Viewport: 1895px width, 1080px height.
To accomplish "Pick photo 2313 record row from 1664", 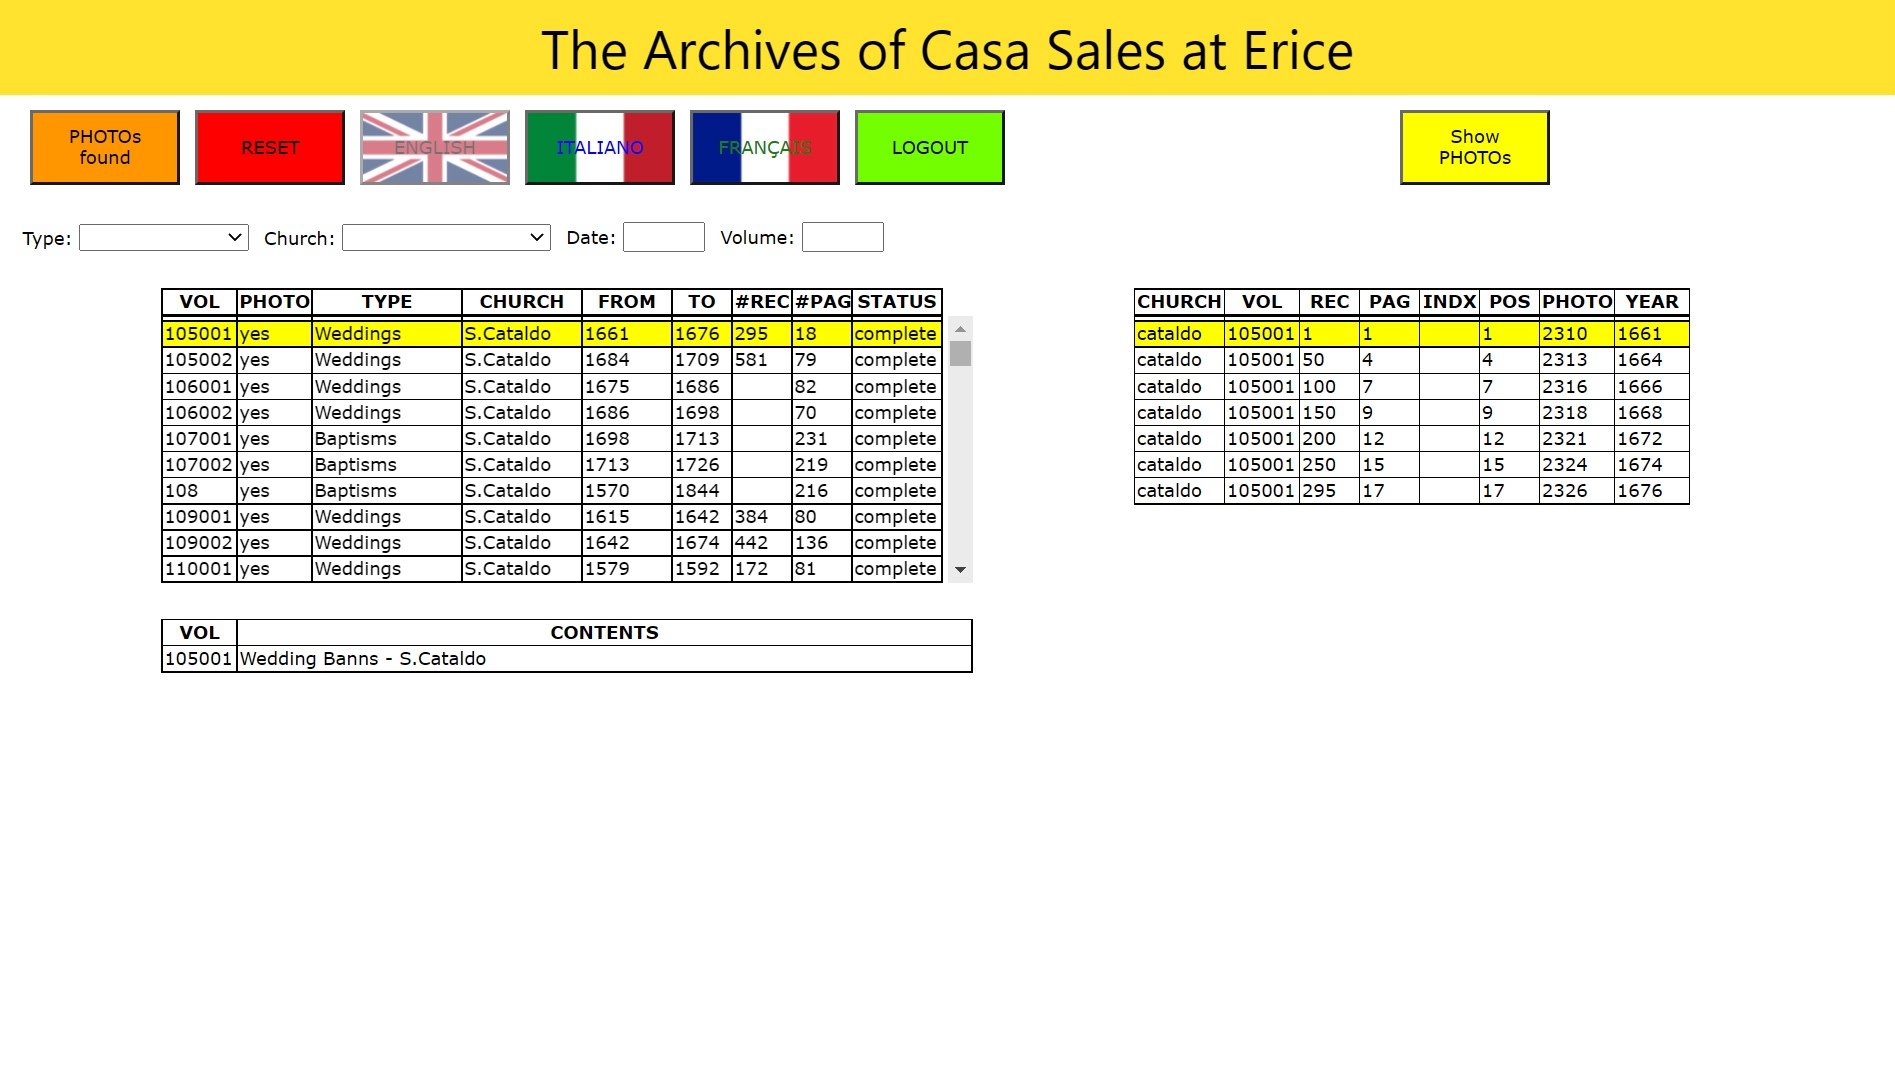I will [x=1412, y=360].
